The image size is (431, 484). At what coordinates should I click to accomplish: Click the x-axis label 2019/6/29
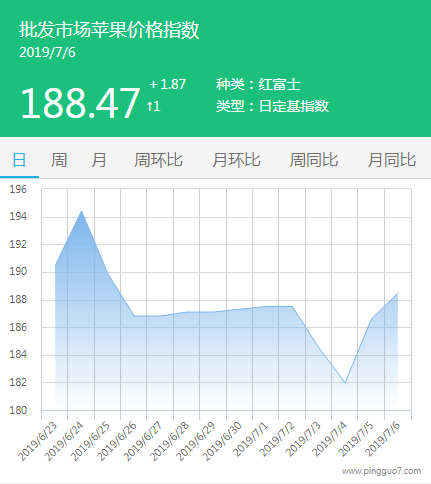point(196,441)
